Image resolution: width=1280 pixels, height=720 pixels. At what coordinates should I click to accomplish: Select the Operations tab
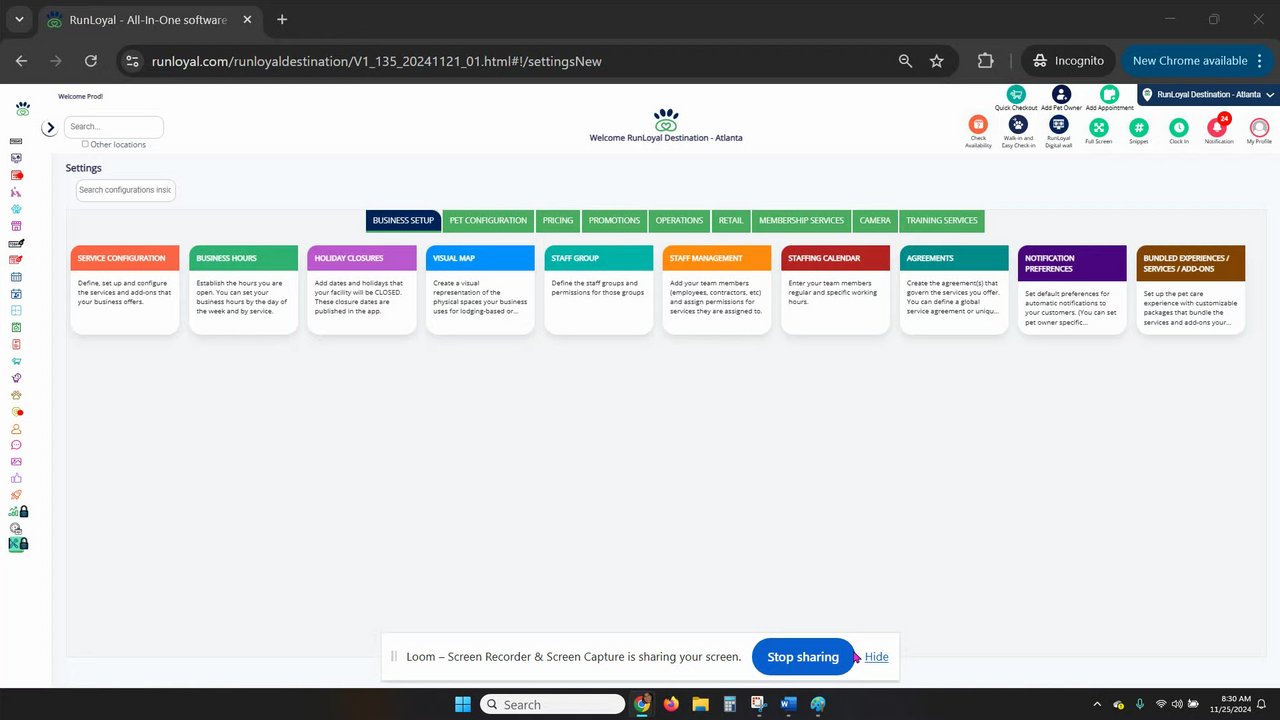point(679,220)
